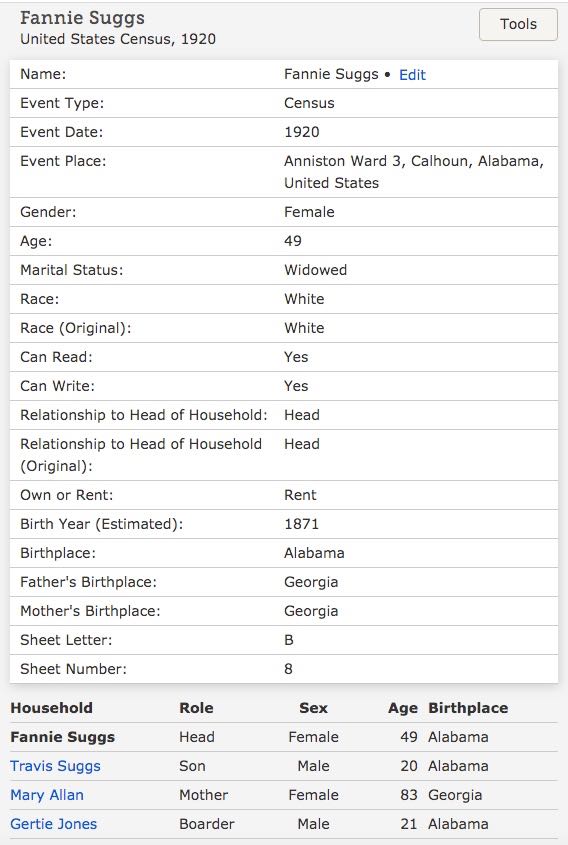Open Travis Suggs household member record
The image size is (568, 845).
[x=56, y=766]
